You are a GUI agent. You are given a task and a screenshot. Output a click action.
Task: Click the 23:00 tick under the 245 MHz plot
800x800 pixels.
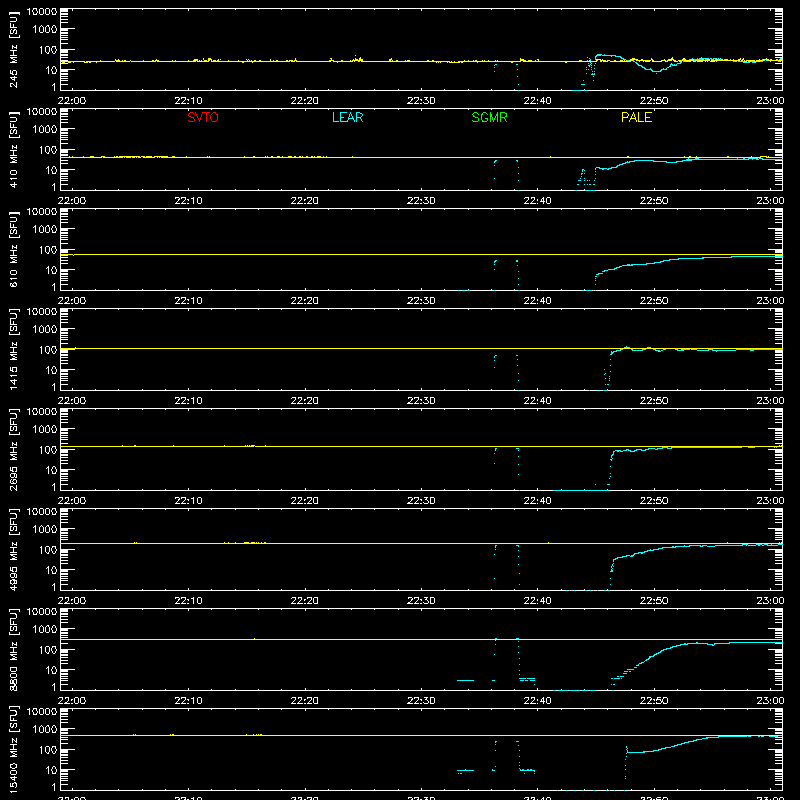click(770, 101)
